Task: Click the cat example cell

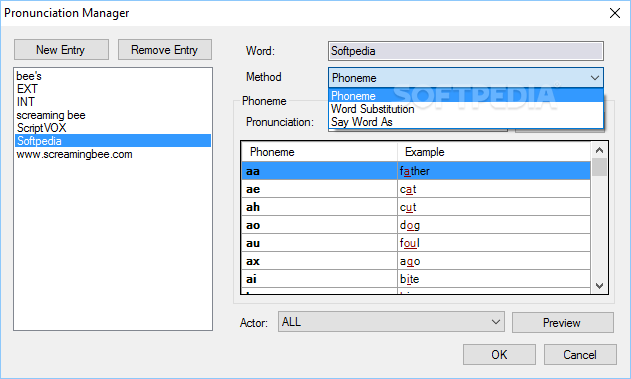Action: click(x=494, y=189)
